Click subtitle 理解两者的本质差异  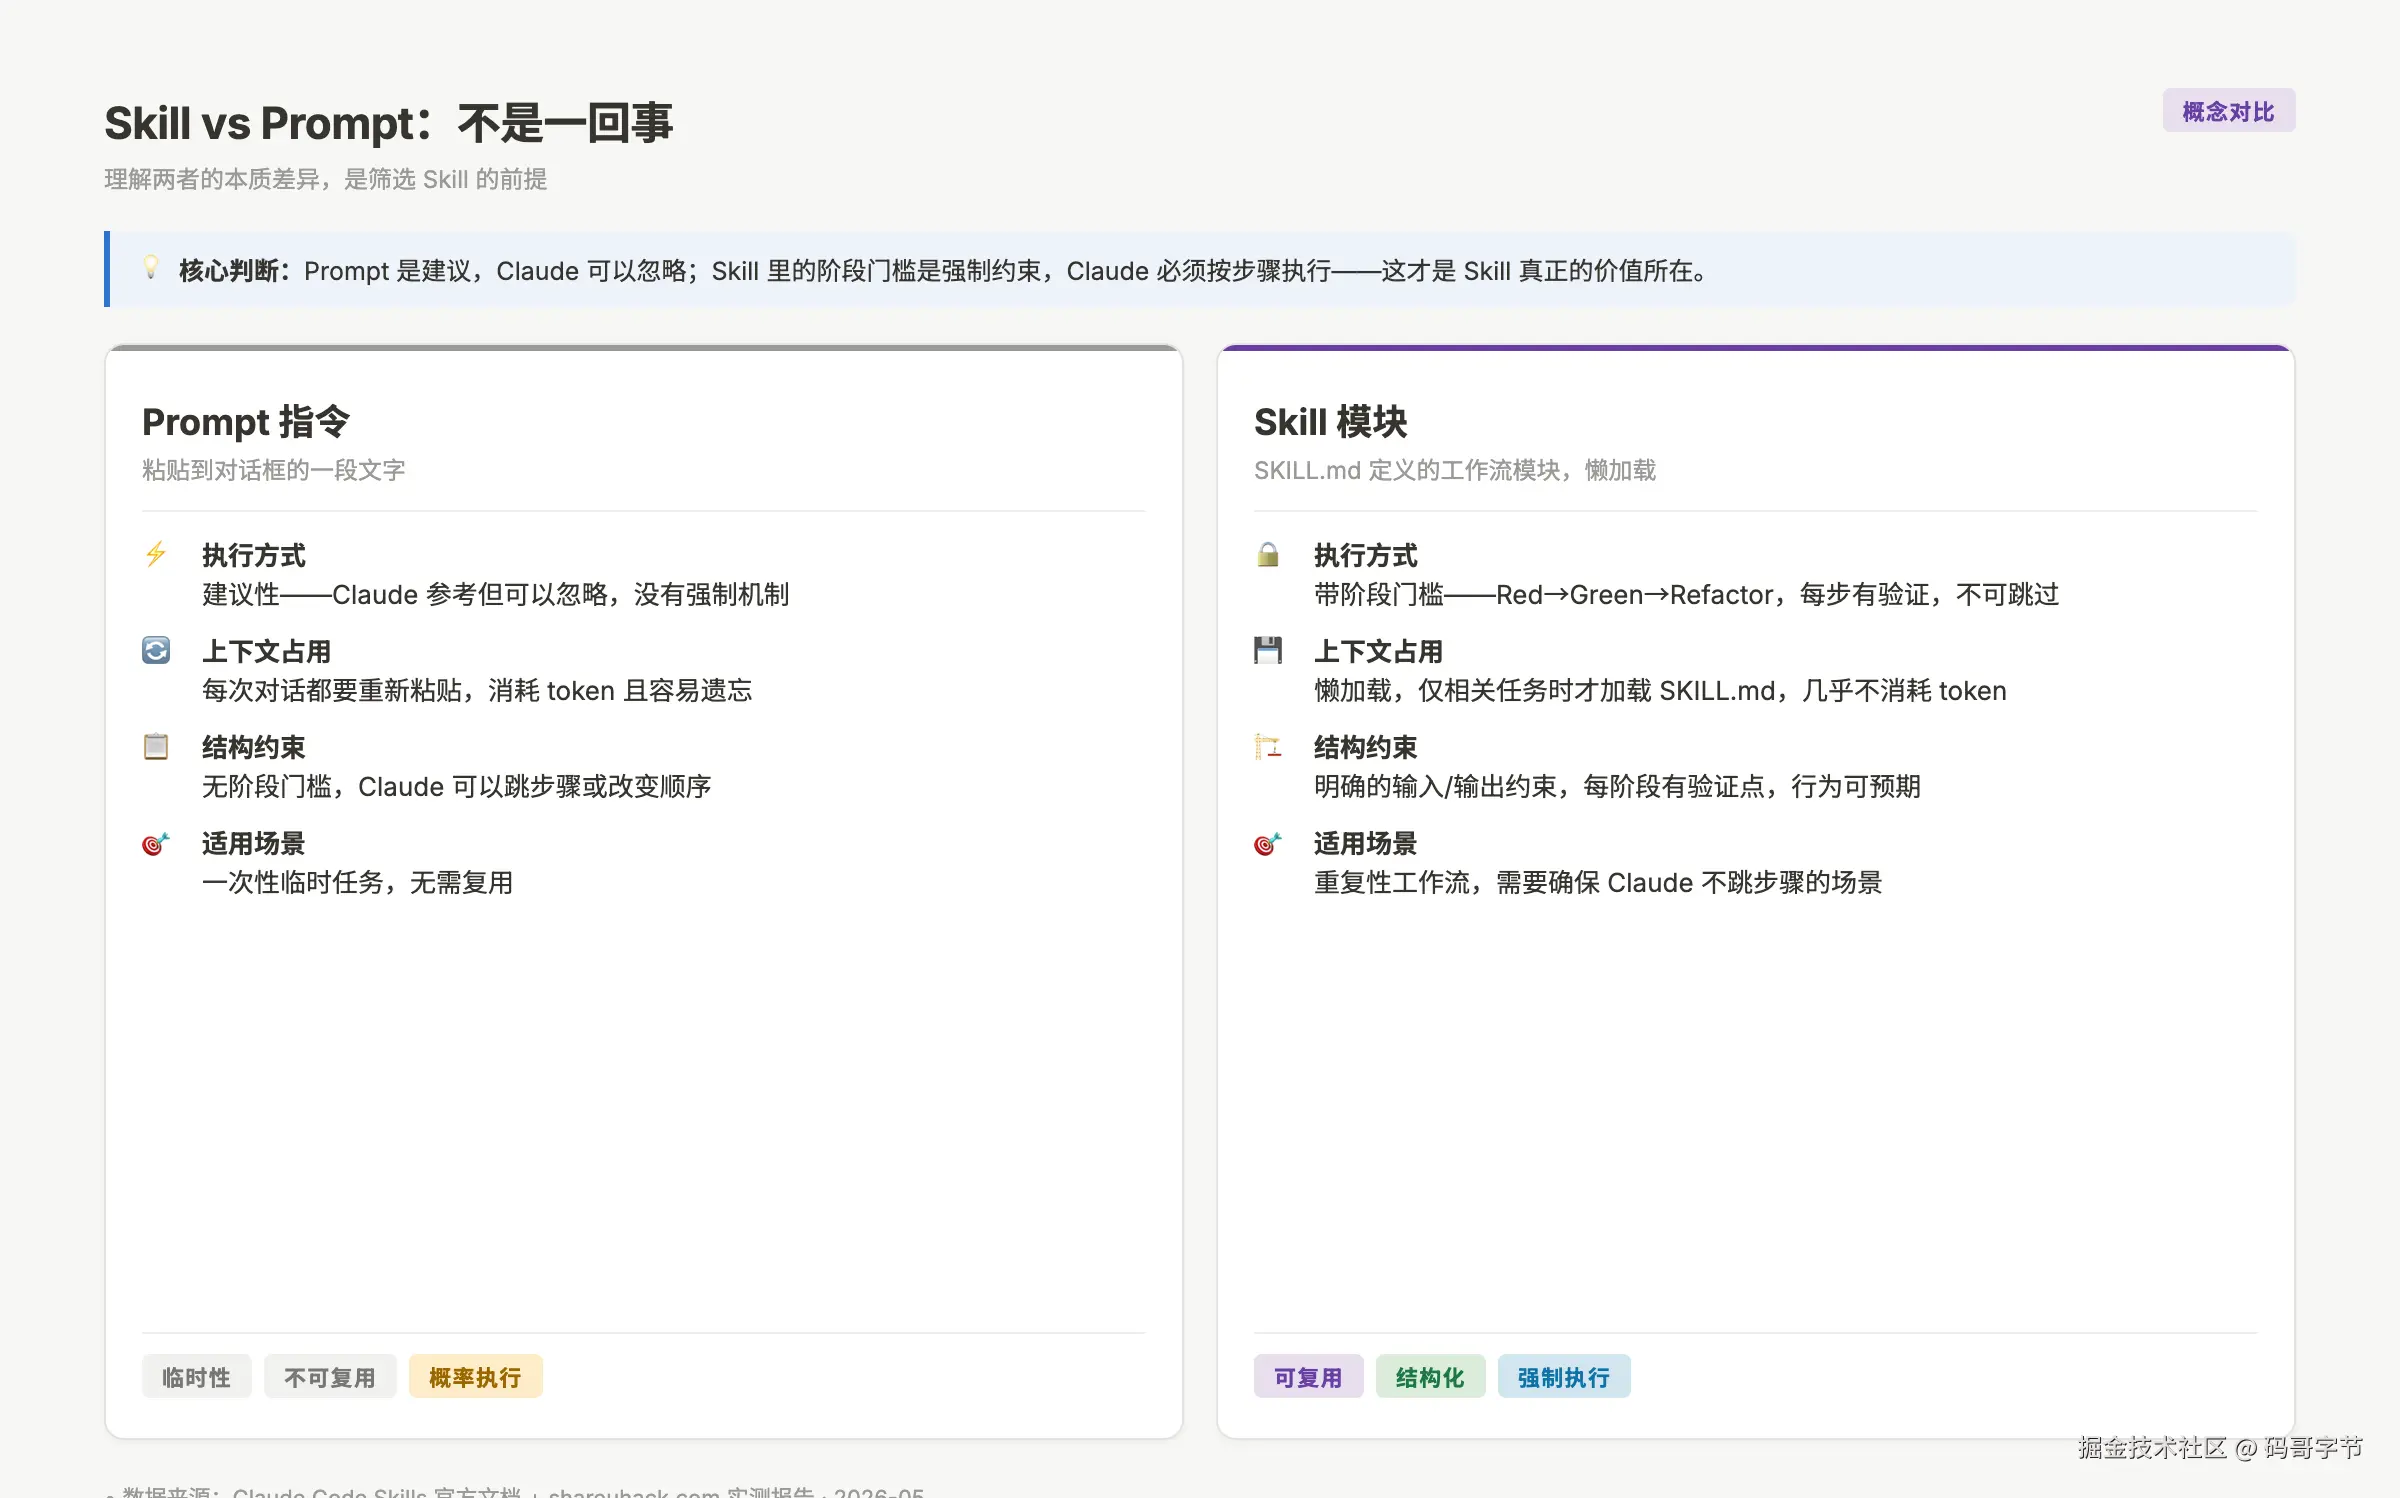point(212,179)
